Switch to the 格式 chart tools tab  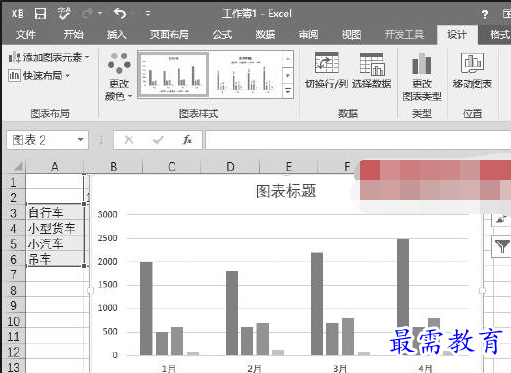(499, 34)
